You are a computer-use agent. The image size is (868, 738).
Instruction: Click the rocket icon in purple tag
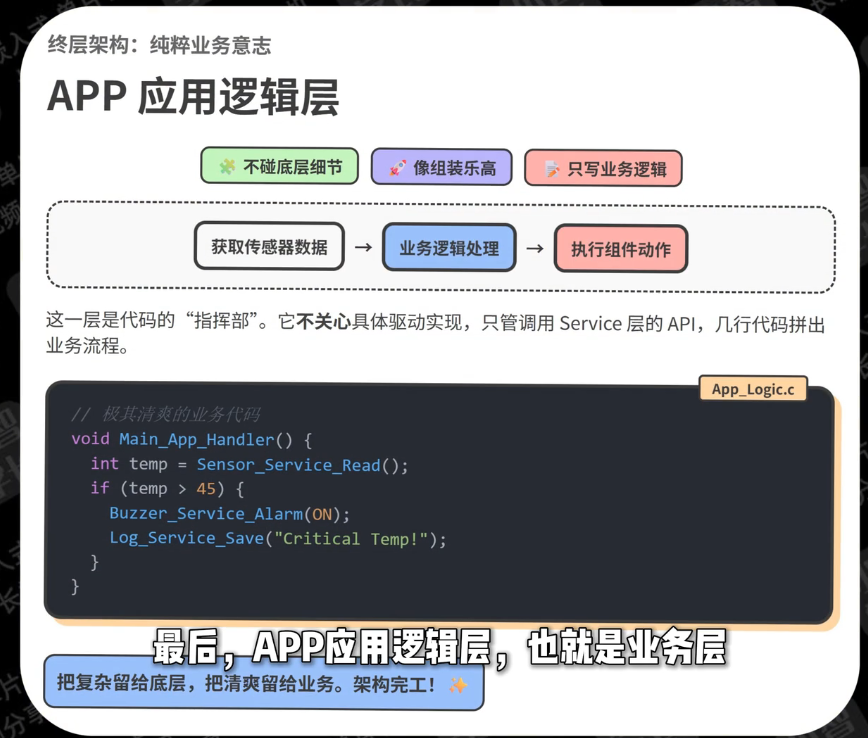pyautogui.click(x=397, y=168)
